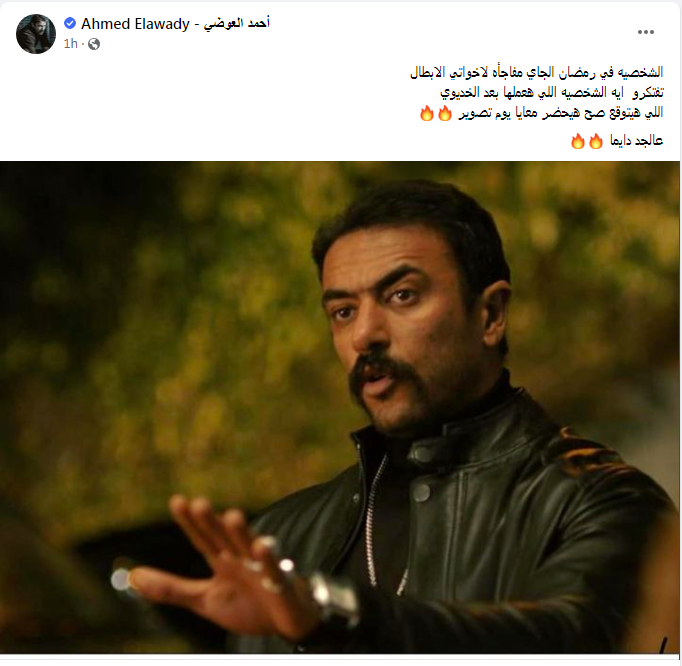Click the leftmost fire emoji on the تصوير line
The image size is (682, 666).
coord(427,113)
